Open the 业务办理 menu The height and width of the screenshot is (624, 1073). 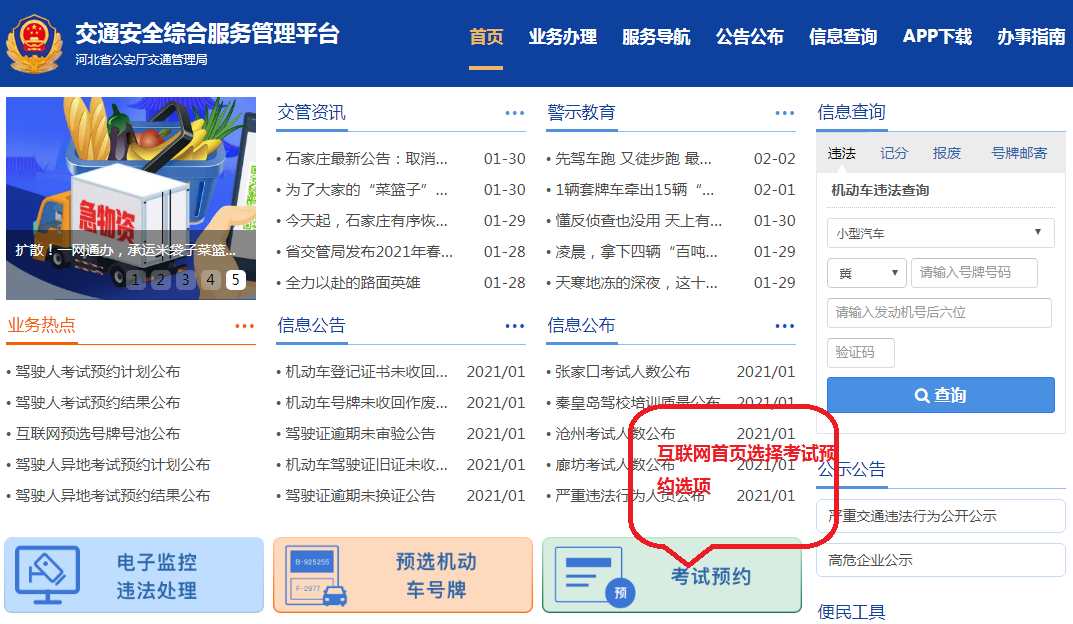563,36
